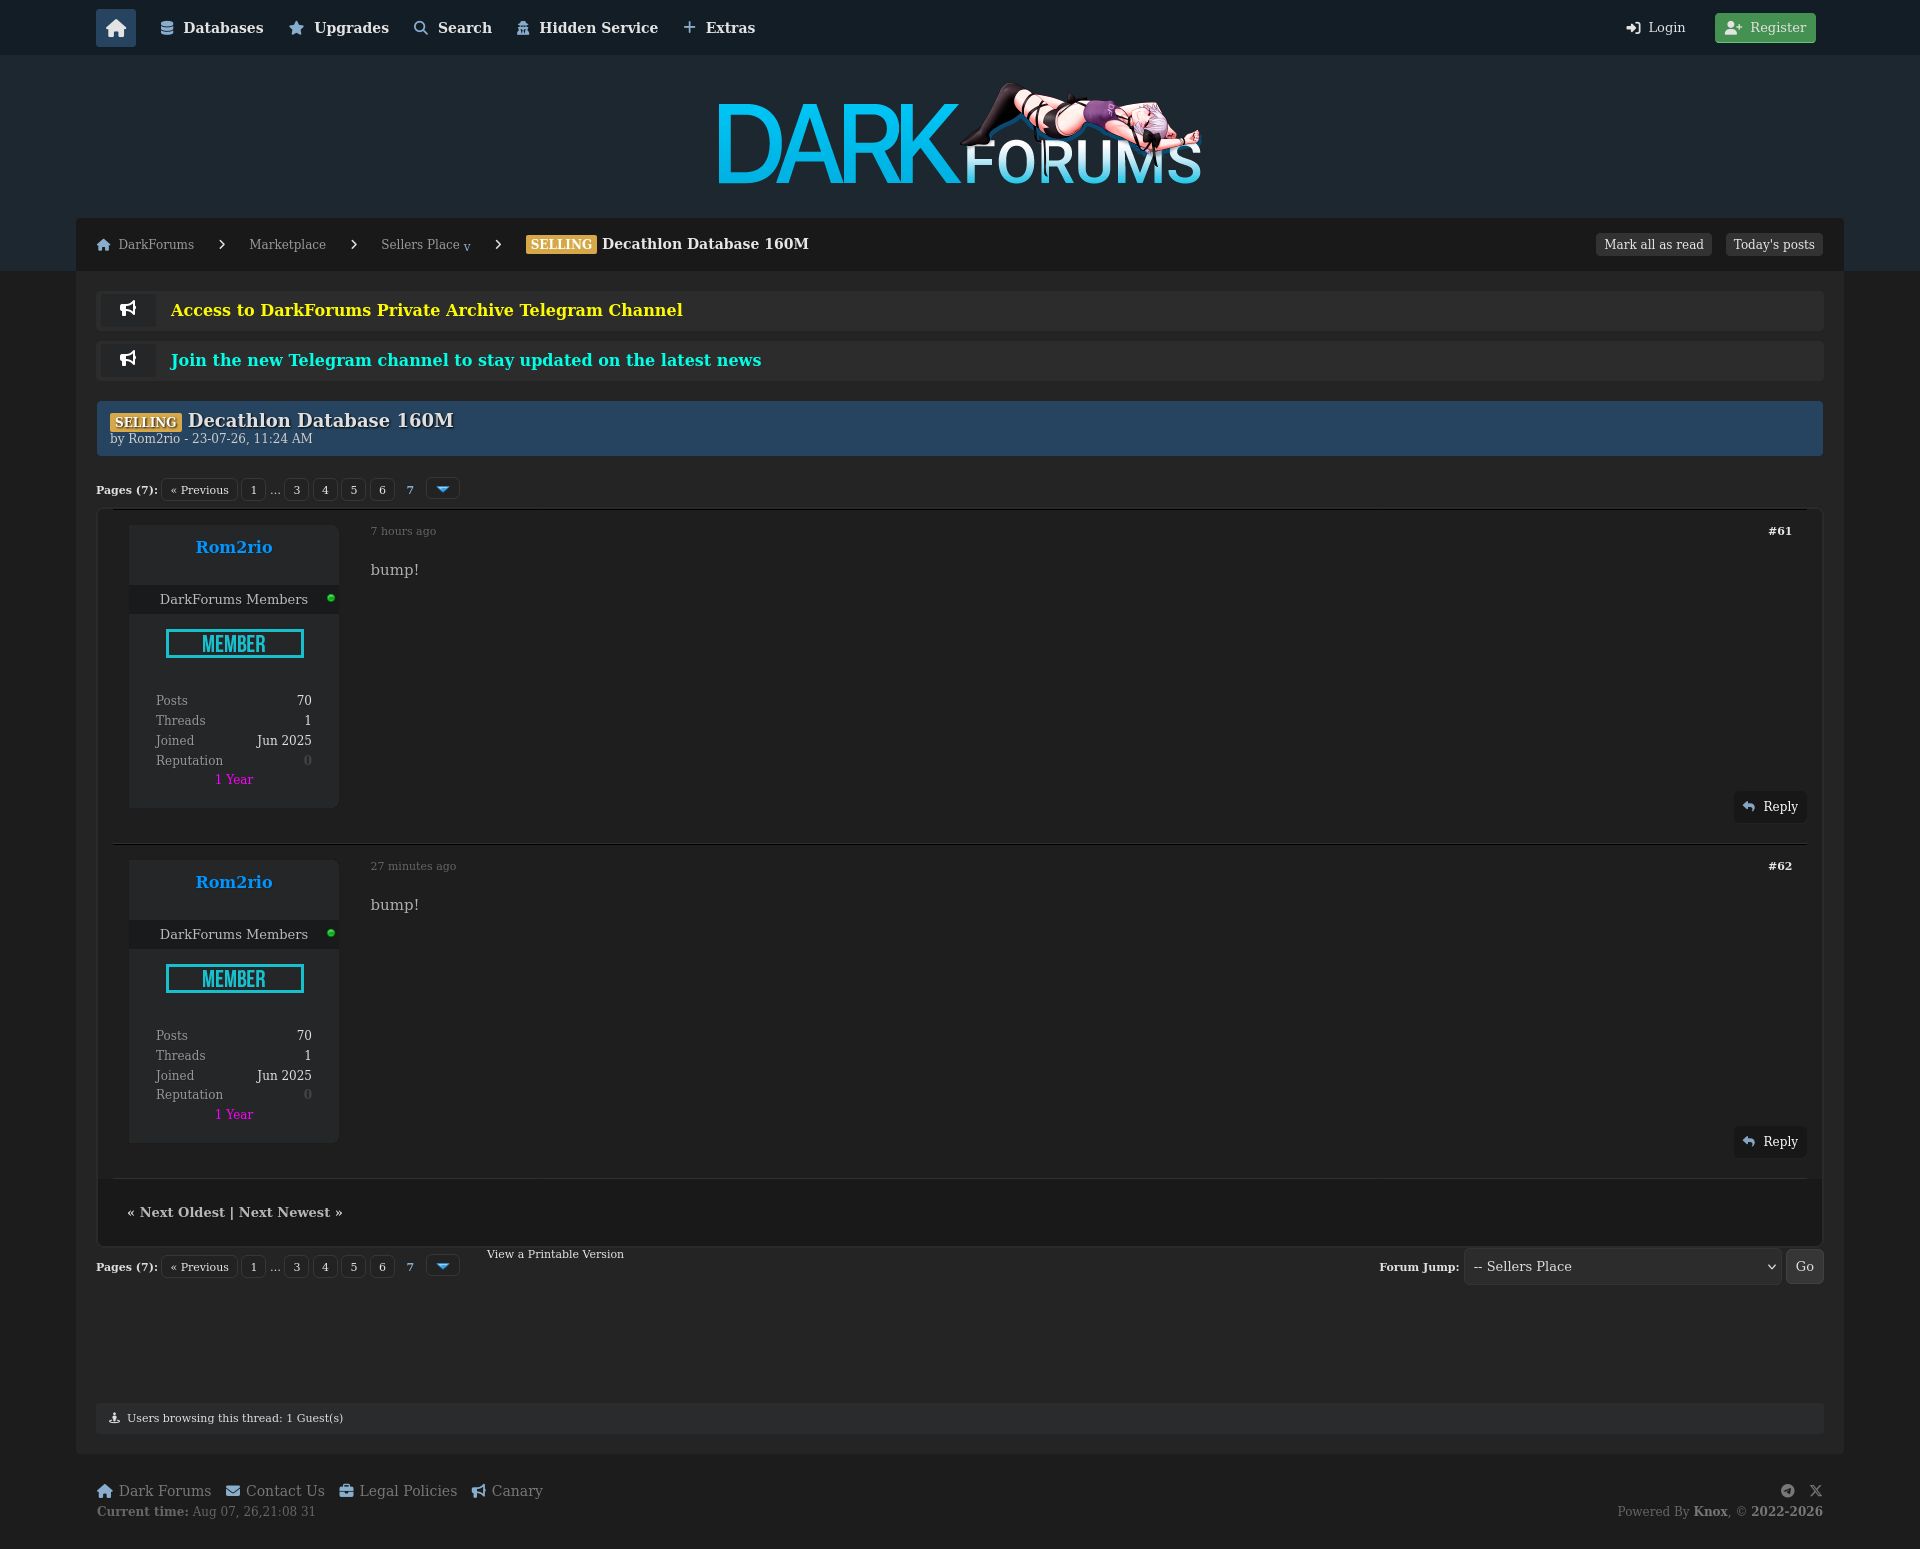
Task: Go to page 1 in bottom pagination
Action: (254, 1267)
